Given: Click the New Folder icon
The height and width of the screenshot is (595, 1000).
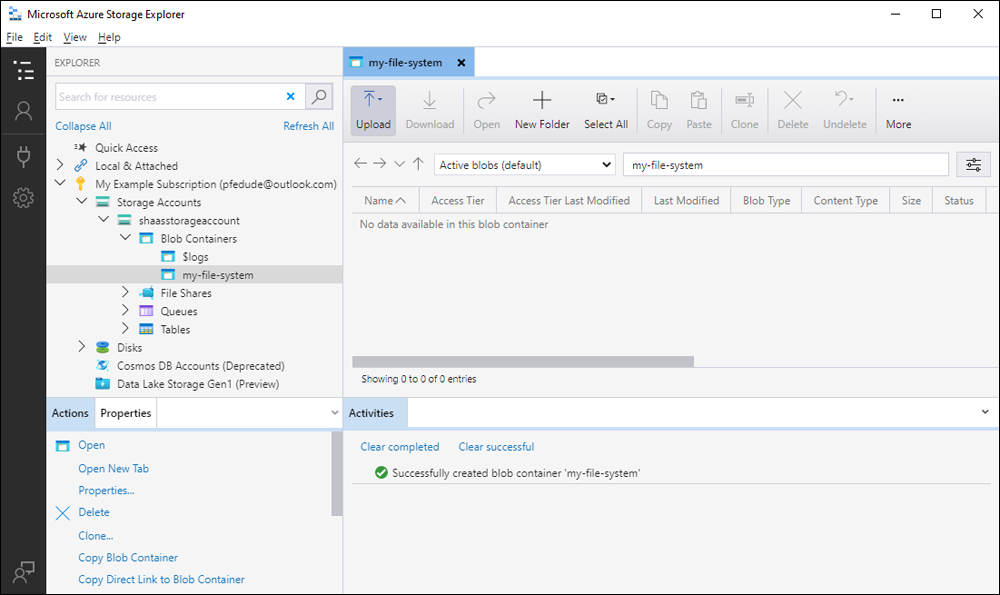Looking at the screenshot, I should point(542,101).
